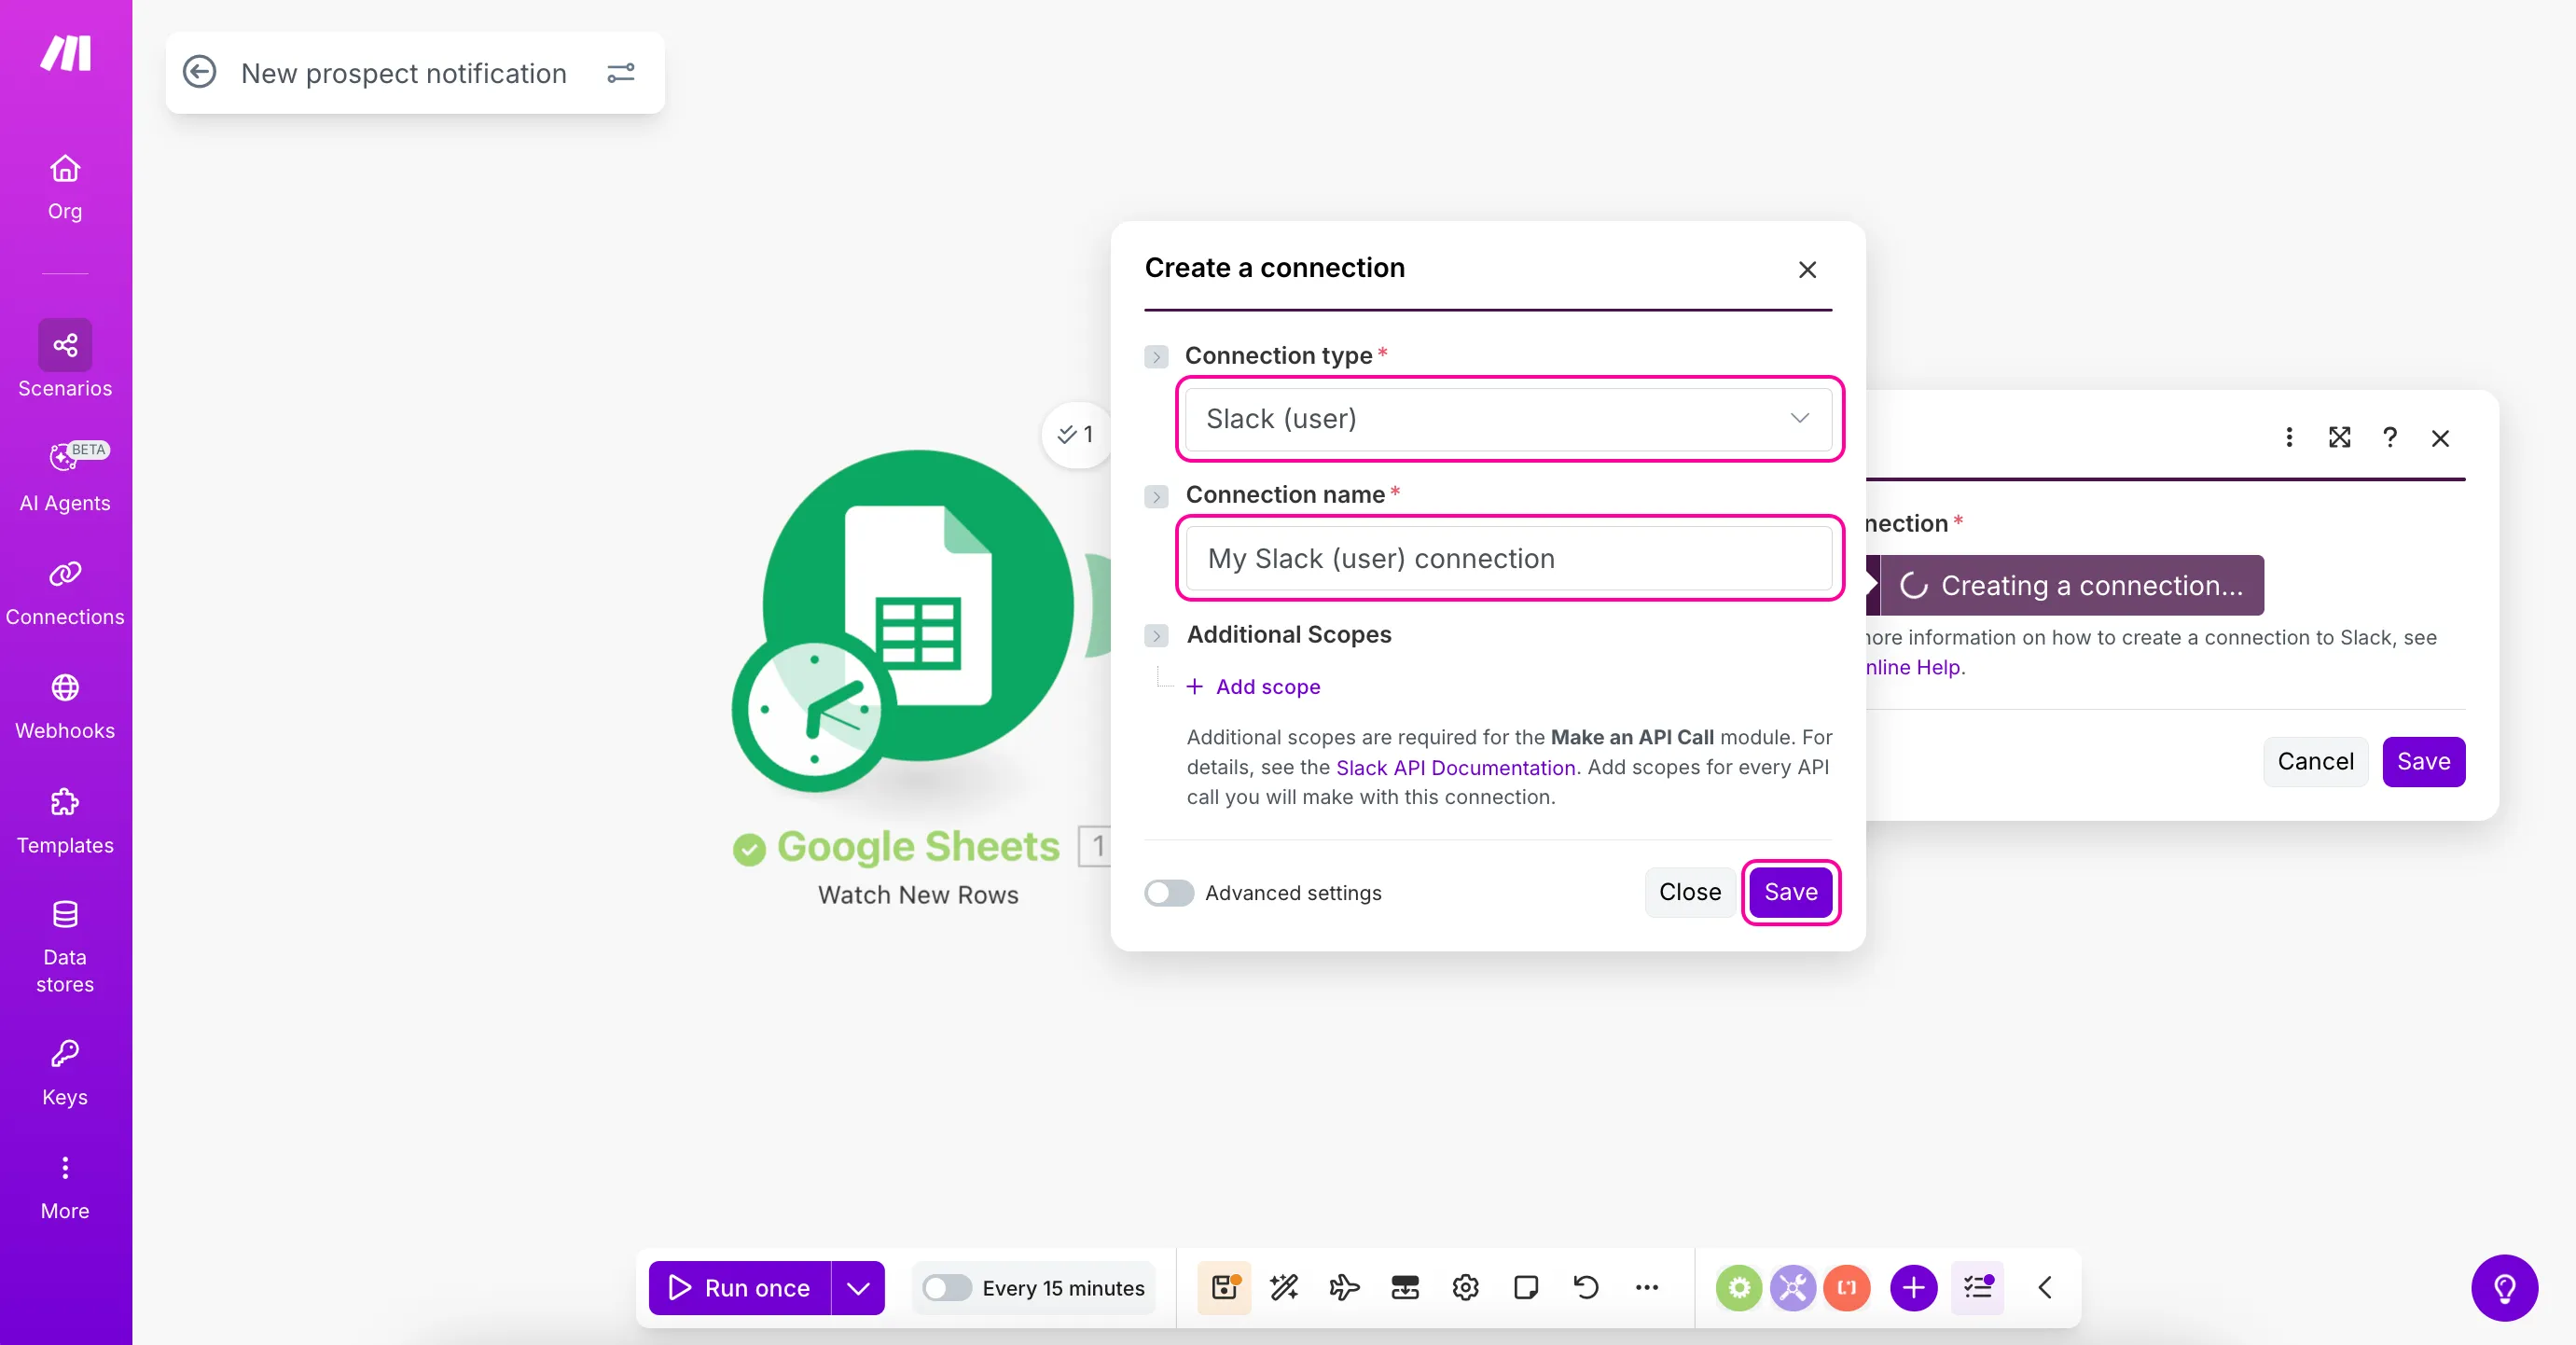This screenshot has width=2576, height=1345.
Task: Click the scenario title New prospect notification
Action: (x=404, y=73)
